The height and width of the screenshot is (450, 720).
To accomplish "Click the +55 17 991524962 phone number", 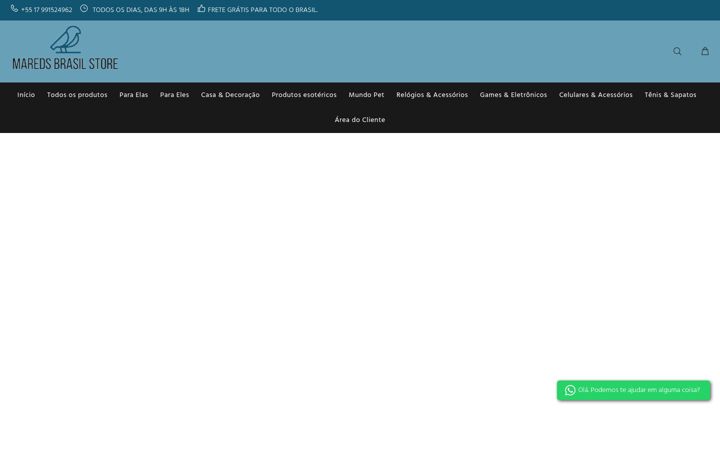I will pos(46,10).
